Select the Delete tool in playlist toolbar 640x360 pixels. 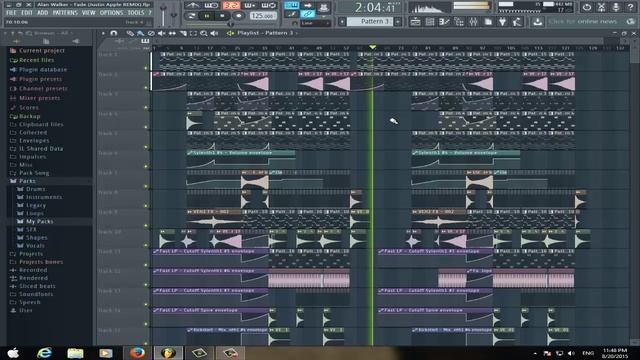(151, 33)
